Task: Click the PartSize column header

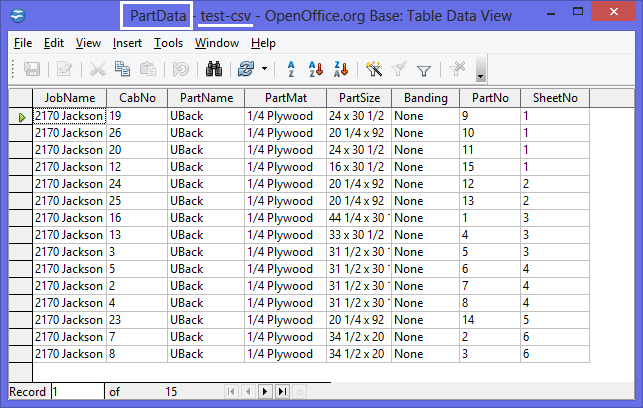Action: click(358, 98)
